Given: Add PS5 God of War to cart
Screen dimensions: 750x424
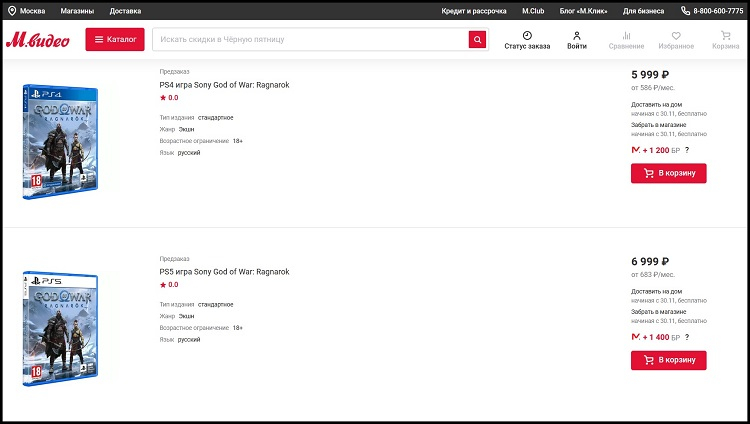Looking at the screenshot, I should pos(668,360).
